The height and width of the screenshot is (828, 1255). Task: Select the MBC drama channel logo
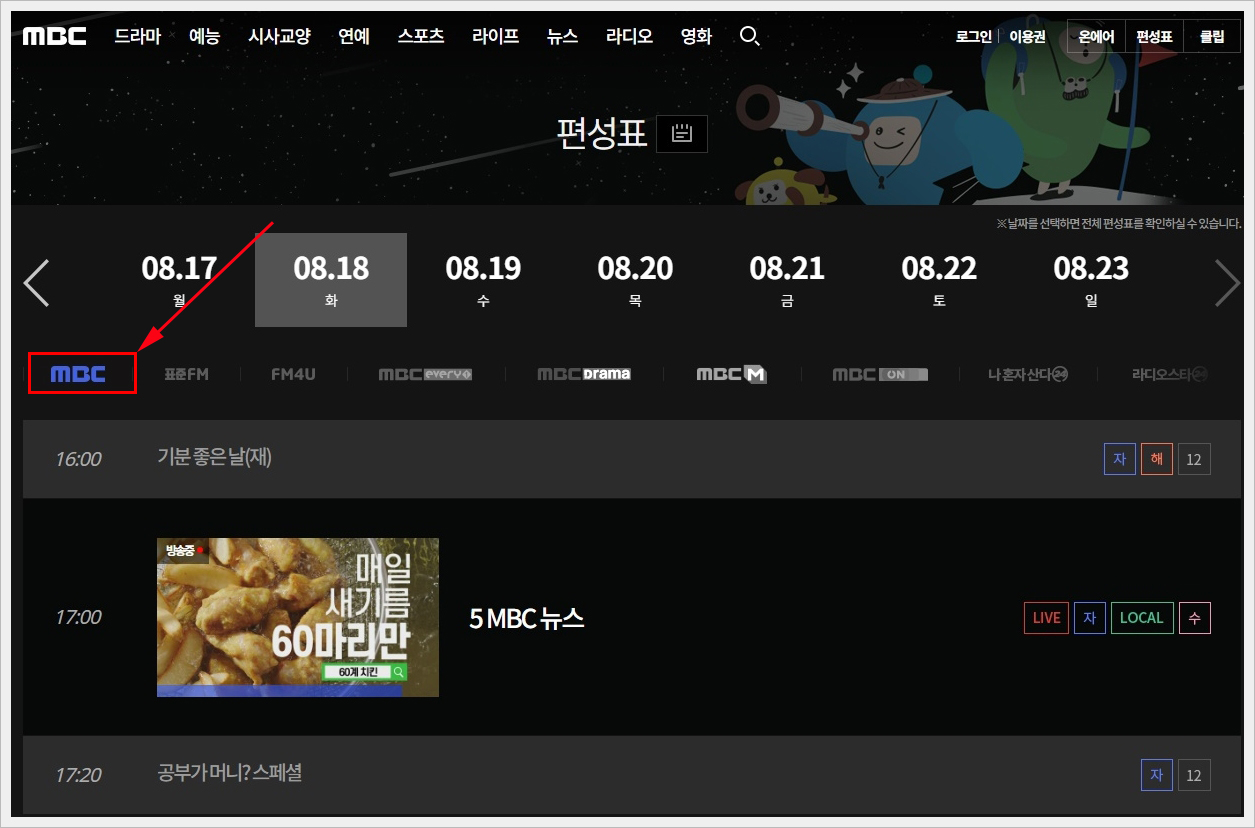(x=584, y=374)
